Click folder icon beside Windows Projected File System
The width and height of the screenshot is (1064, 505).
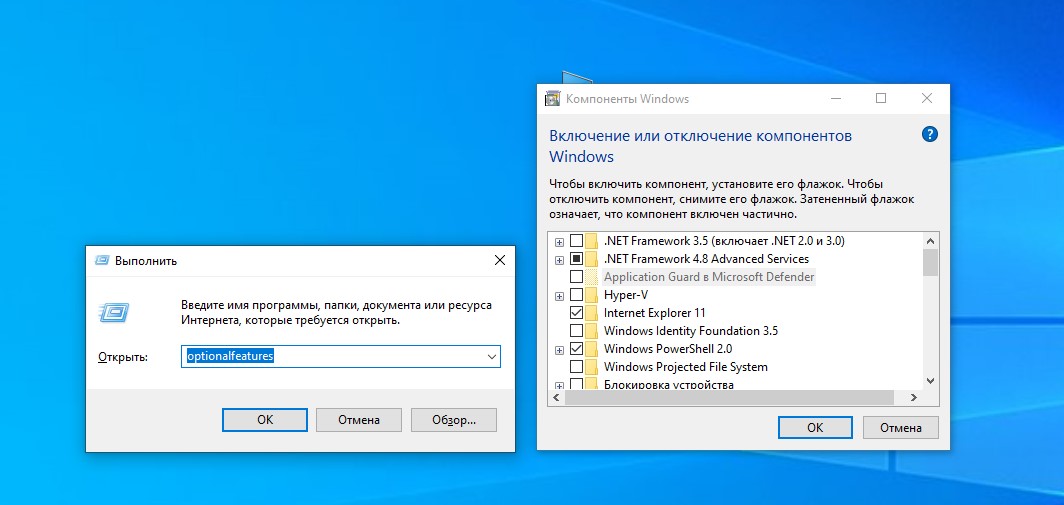click(592, 367)
